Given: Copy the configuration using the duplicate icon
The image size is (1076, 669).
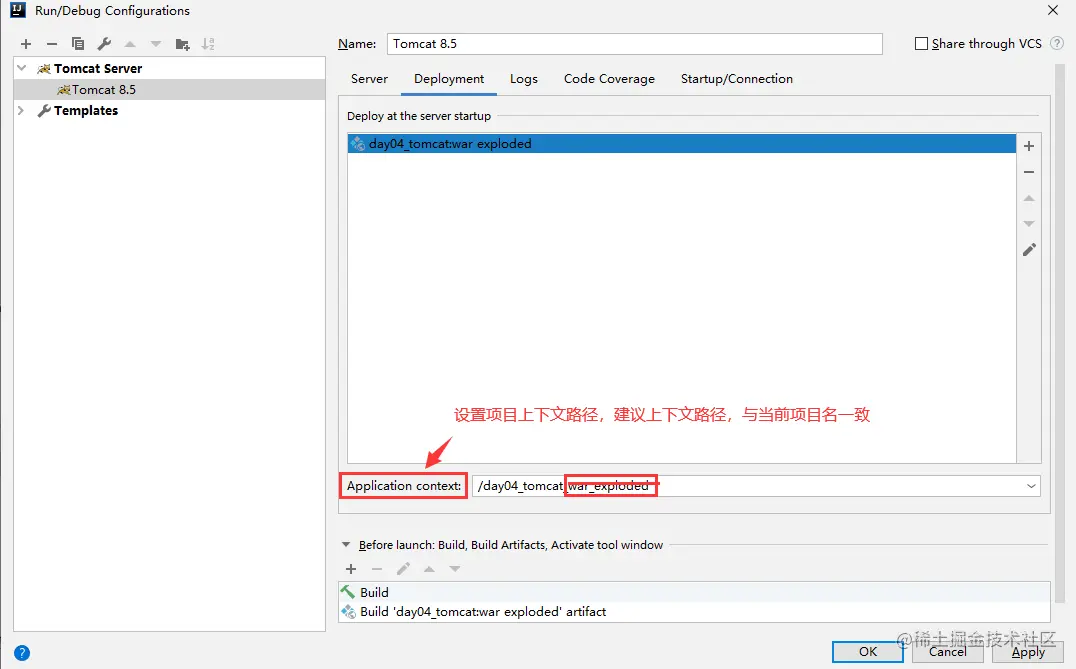Looking at the screenshot, I should coord(78,44).
